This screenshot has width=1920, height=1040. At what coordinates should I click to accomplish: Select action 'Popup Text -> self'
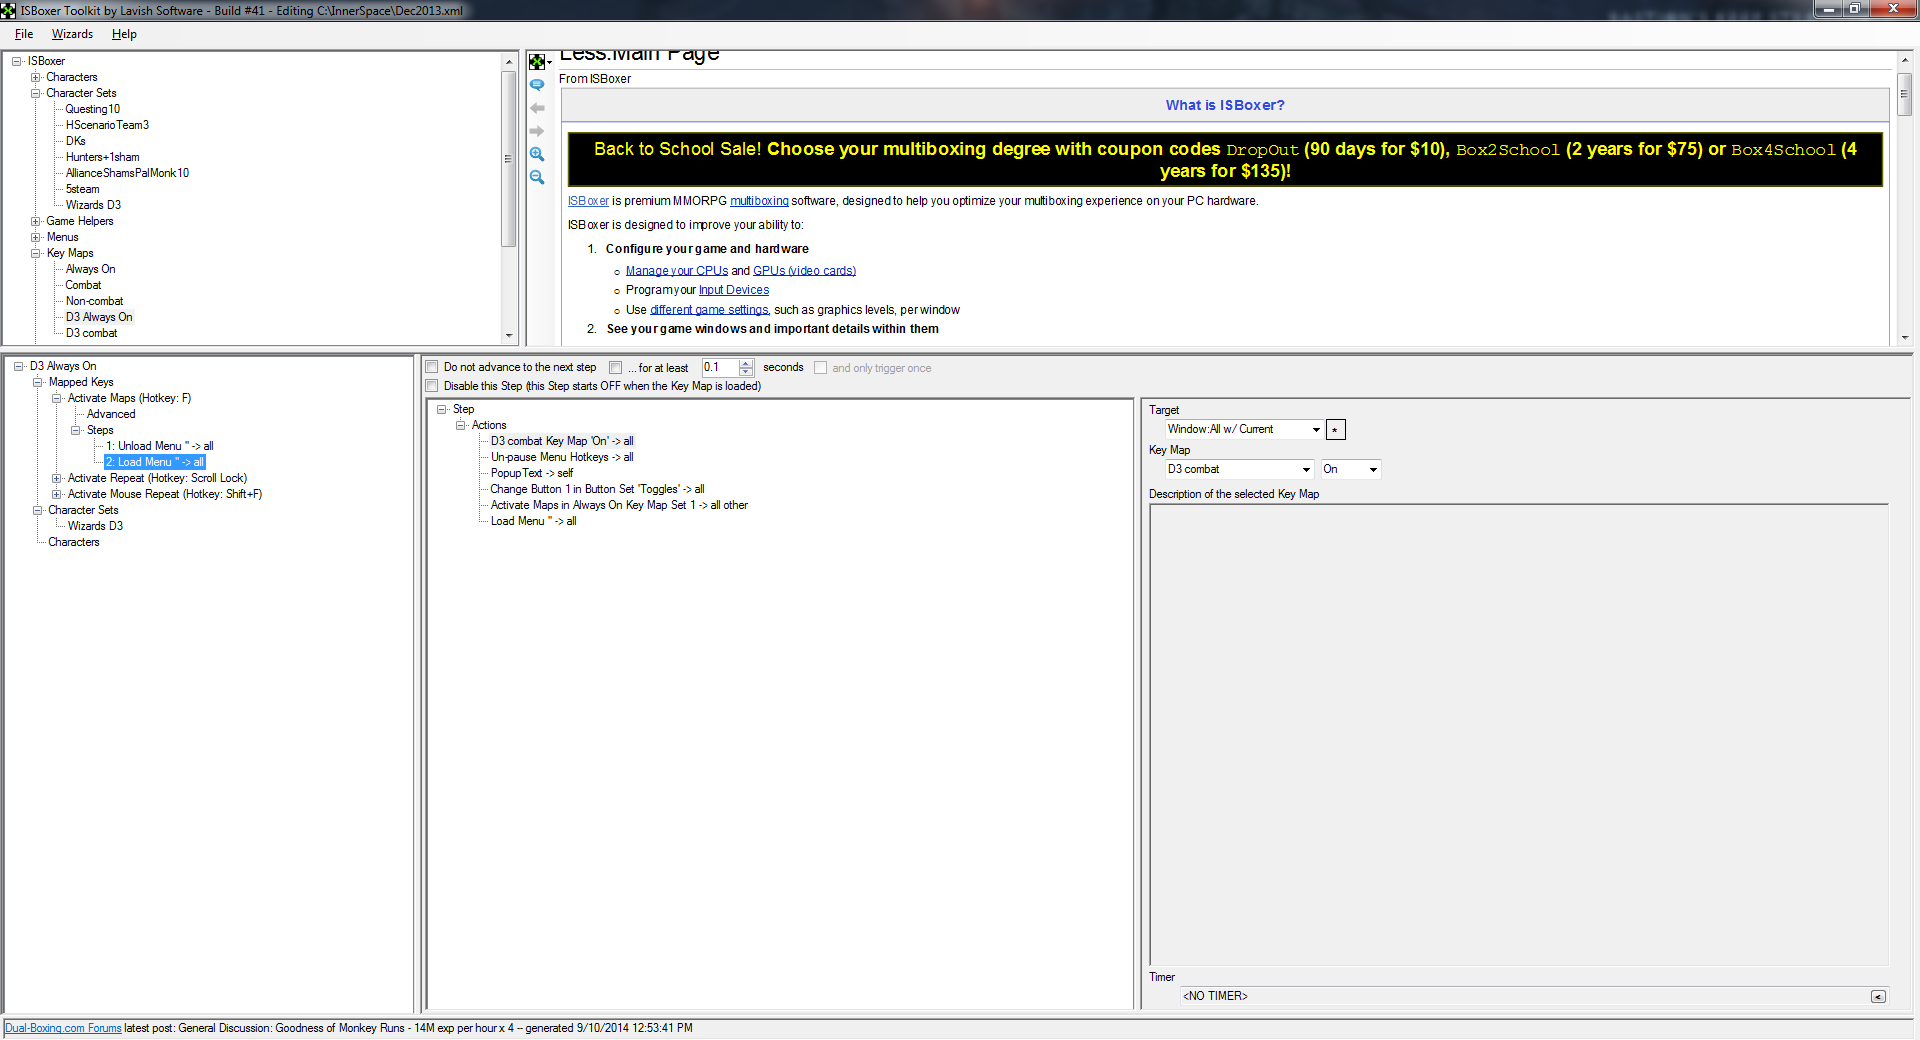pos(532,473)
